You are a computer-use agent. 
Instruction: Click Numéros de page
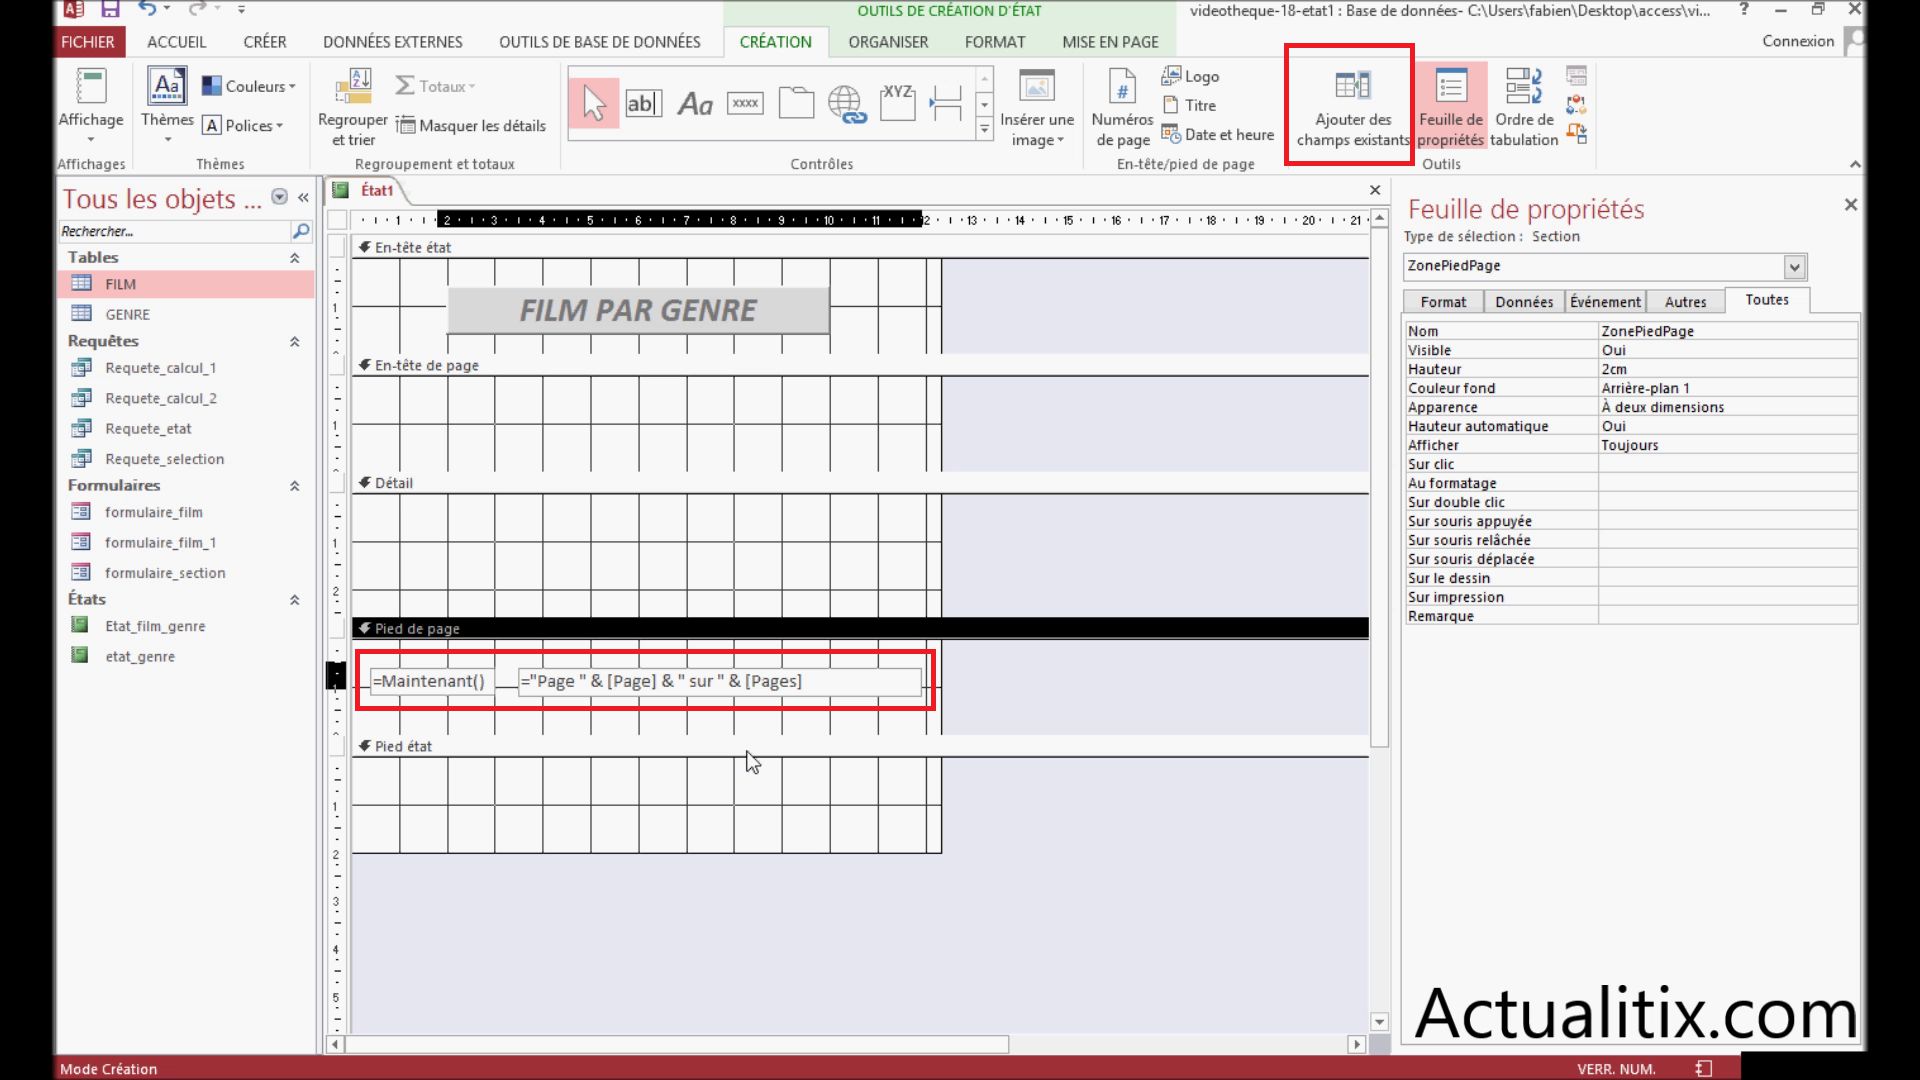(x=1122, y=107)
